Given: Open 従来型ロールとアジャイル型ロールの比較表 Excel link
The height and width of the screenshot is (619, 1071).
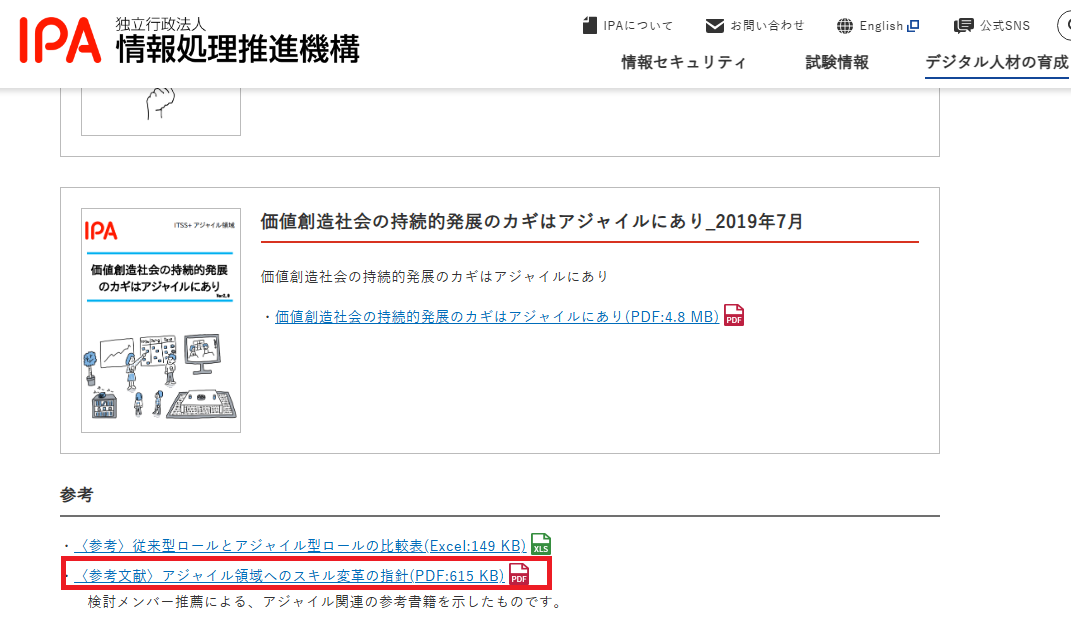Looking at the screenshot, I should tap(300, 546).
